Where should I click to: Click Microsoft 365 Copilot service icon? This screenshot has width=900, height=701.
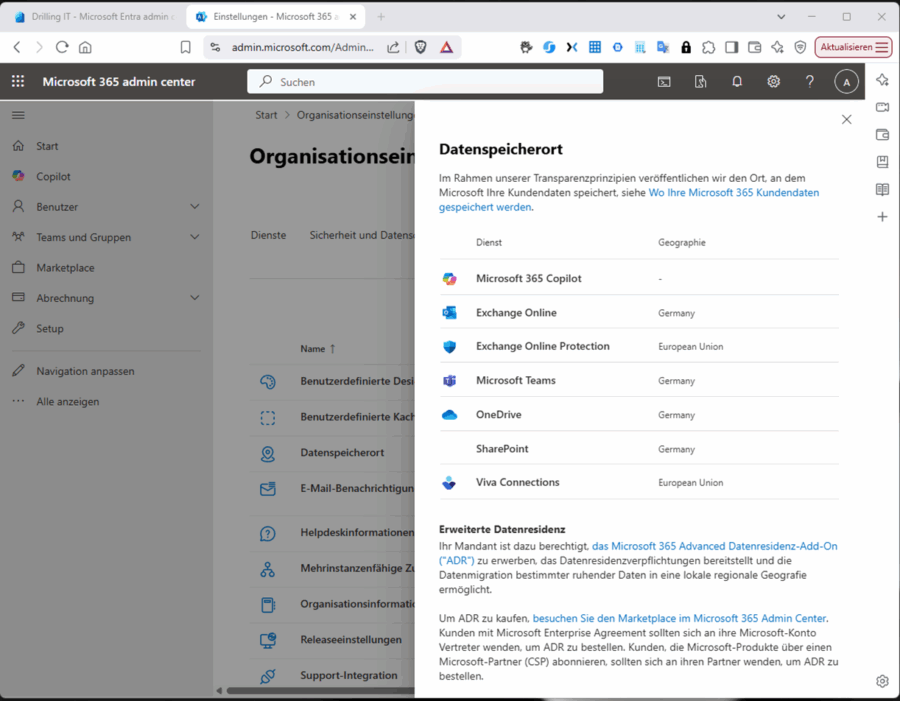[449, 278]
